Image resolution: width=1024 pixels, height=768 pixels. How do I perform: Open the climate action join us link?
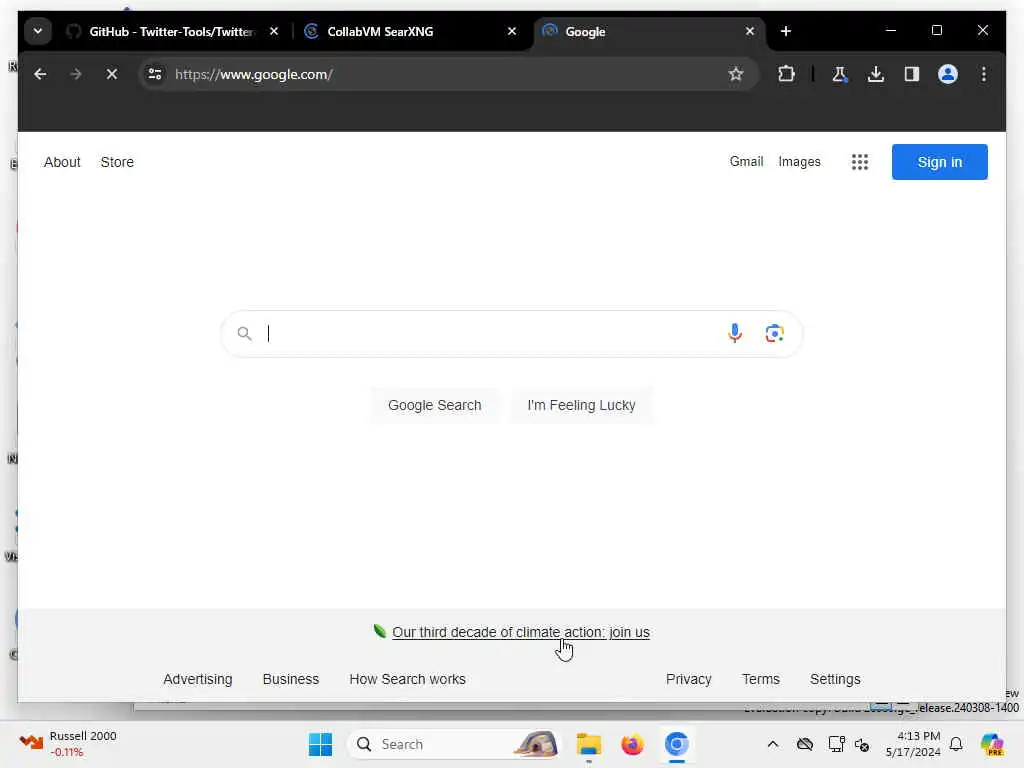(520, 632)
